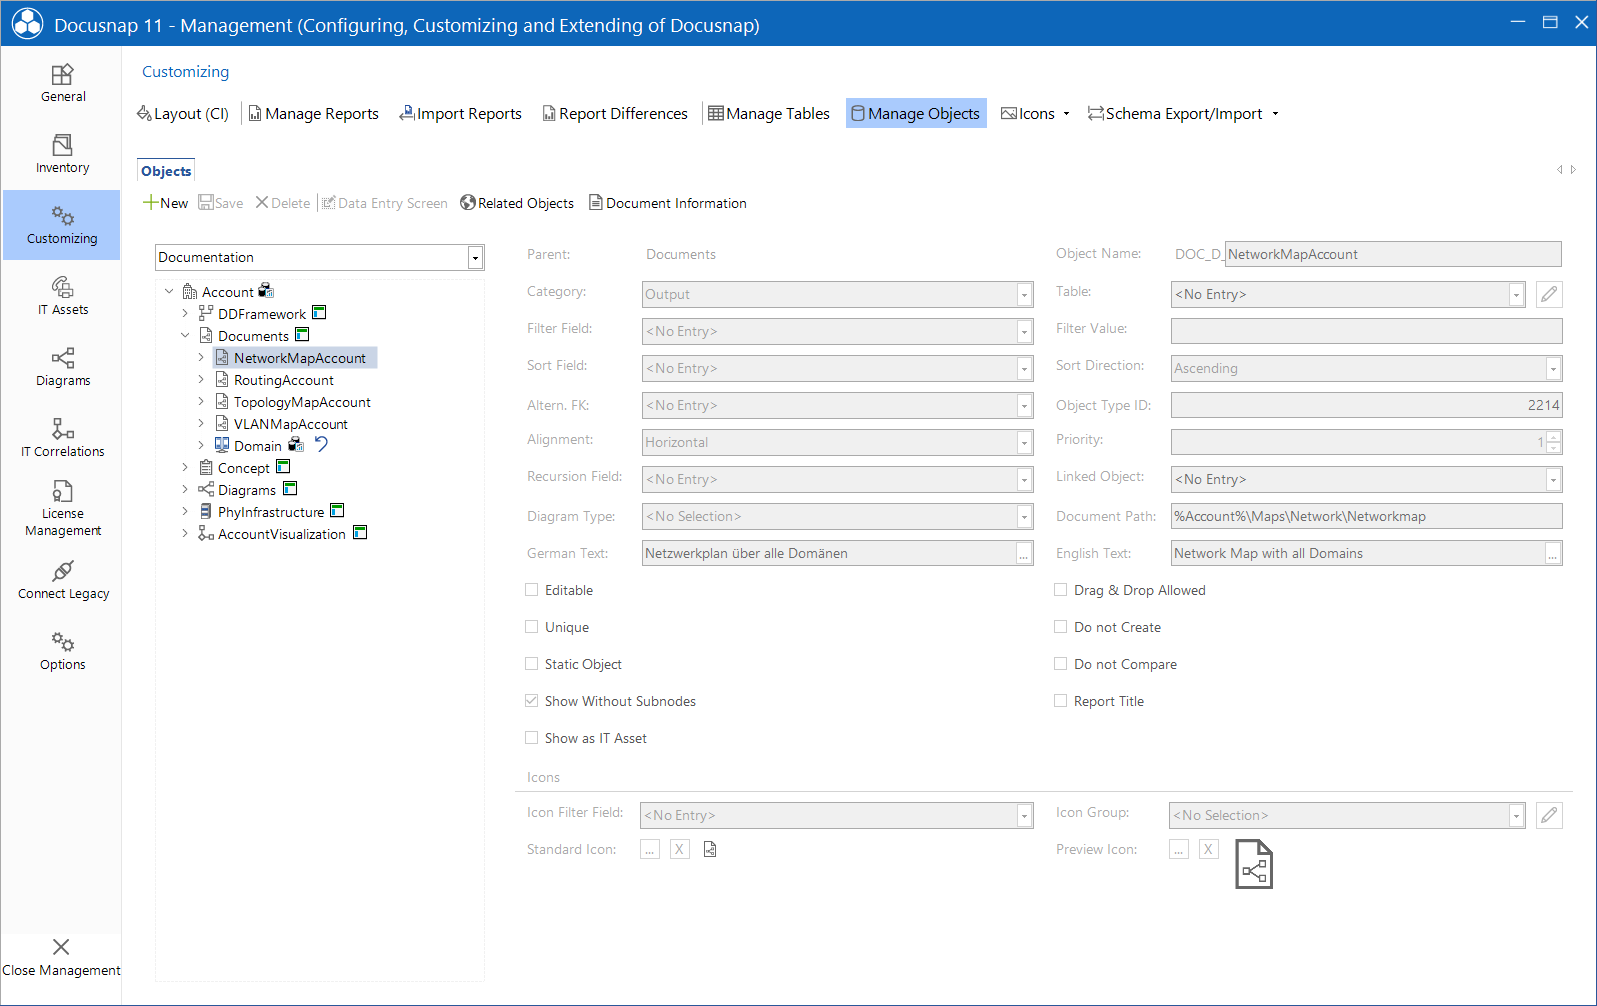Expand the Domain tree node
The image size is (1597, 1006).
coord(201,446)
